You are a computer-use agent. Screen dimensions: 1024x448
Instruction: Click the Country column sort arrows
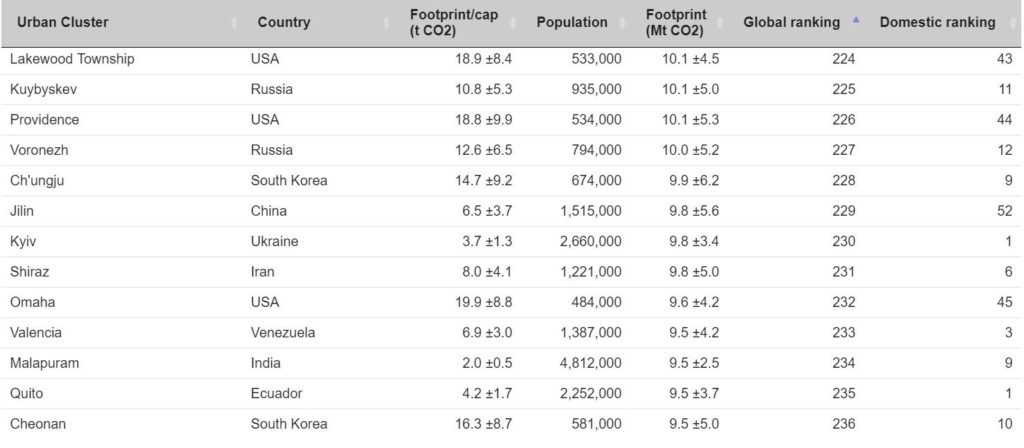388,23
